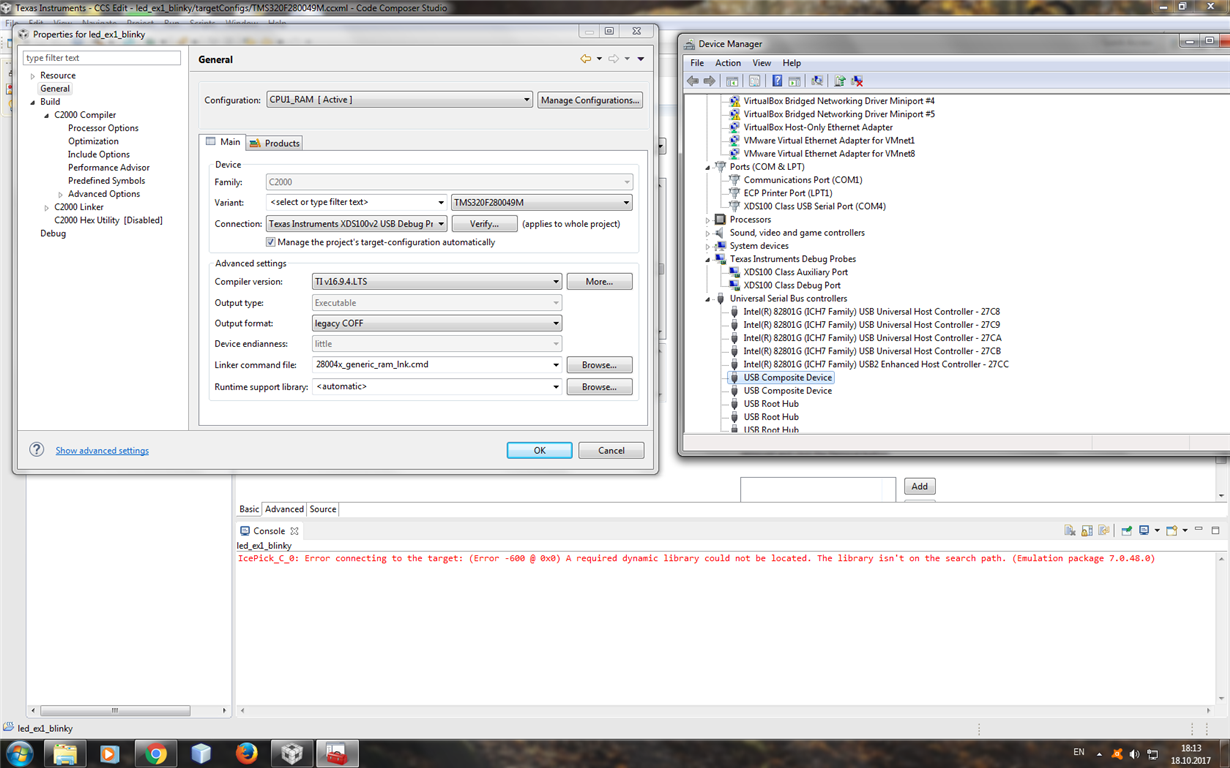Open Linker command file dropdown
Image resolution: width=1230 pixels, height=768 pixels.
[556, 365]
